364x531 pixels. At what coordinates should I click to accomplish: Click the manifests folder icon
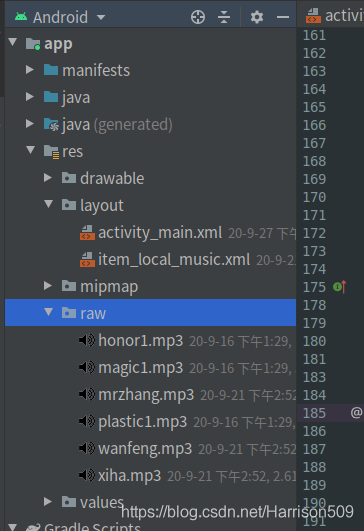51,70
